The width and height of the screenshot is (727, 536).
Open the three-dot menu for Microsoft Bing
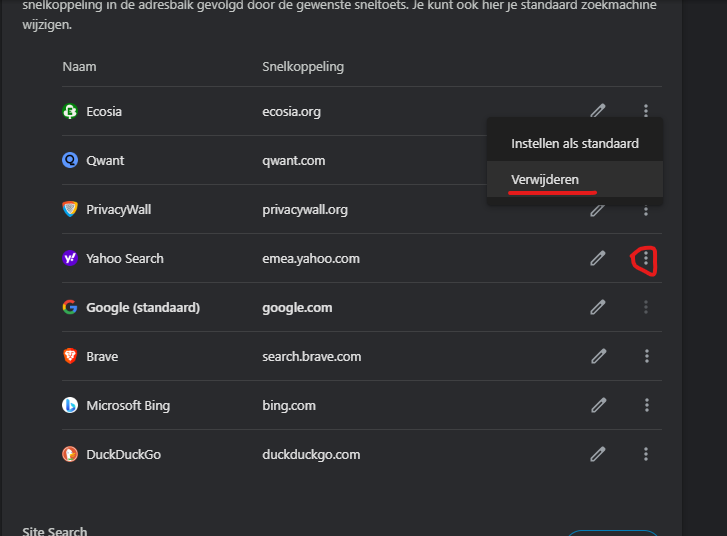647,405
